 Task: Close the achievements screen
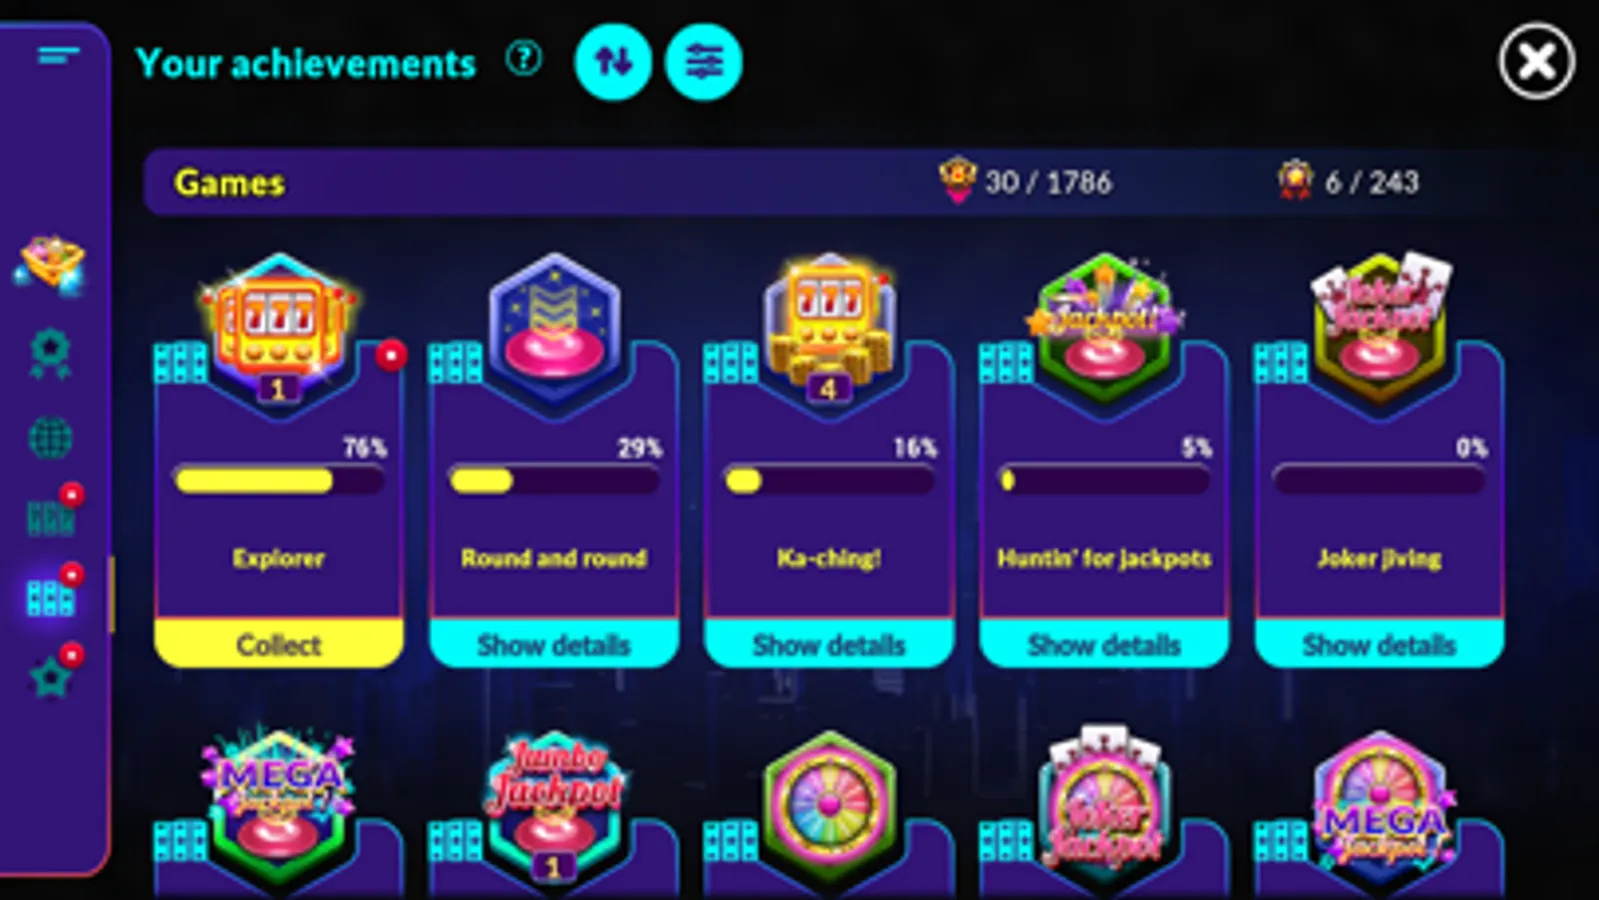point(1537,62)
